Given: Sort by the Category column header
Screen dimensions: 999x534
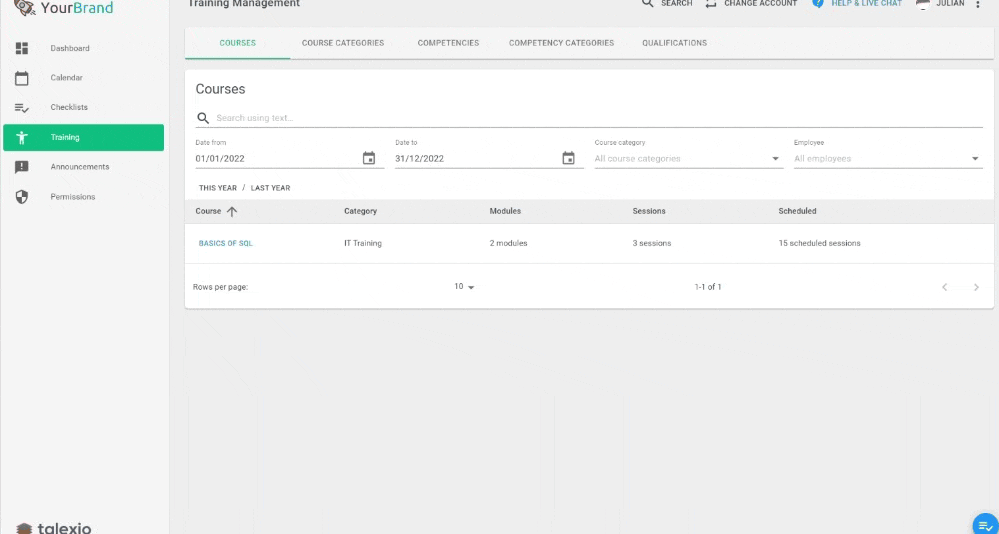Looking at the screenshot, I should [361, 212].
